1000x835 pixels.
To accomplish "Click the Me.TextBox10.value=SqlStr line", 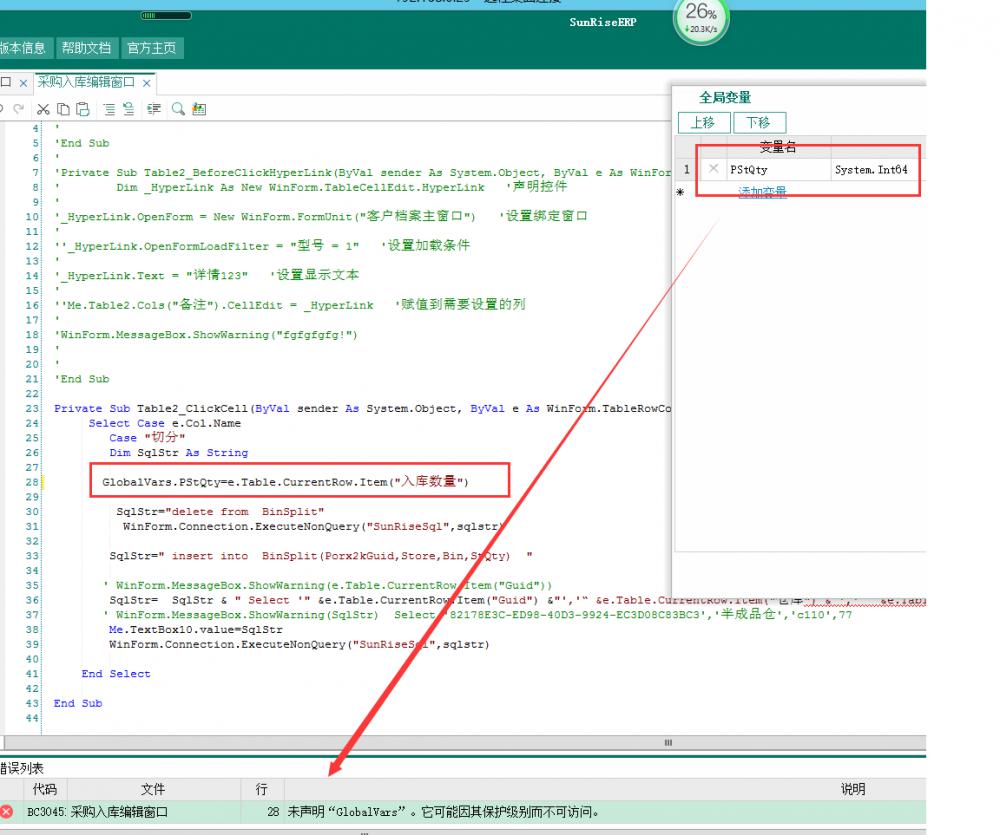I will click(195, 630).
